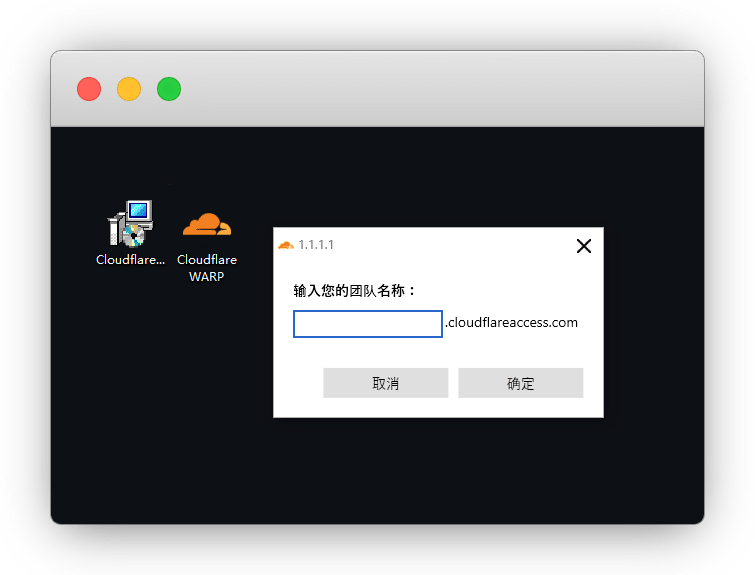Focus the team name input field

[x=368, y=324]
